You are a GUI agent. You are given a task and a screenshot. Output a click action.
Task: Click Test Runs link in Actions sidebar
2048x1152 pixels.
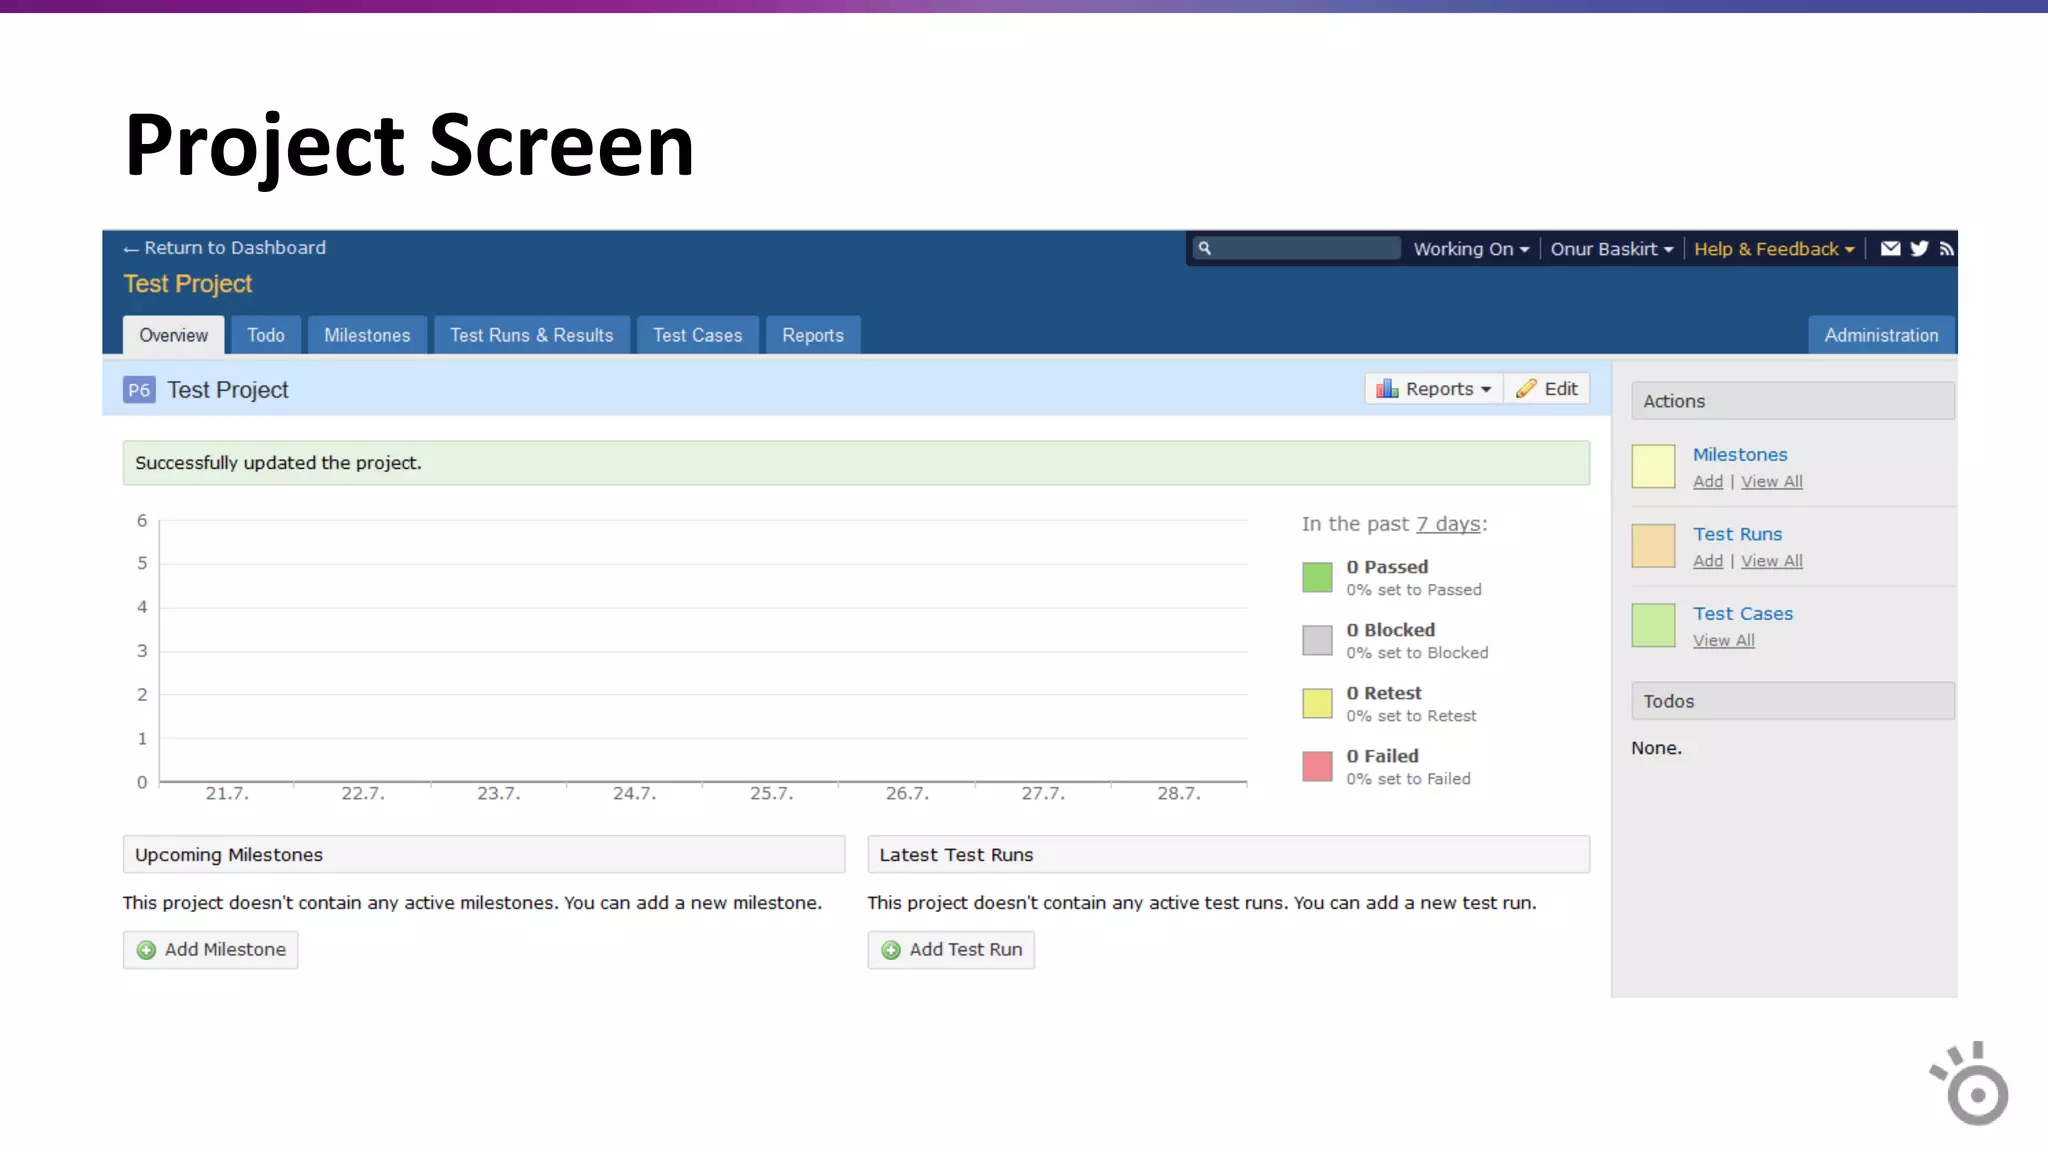click(x=1737, y=534)
